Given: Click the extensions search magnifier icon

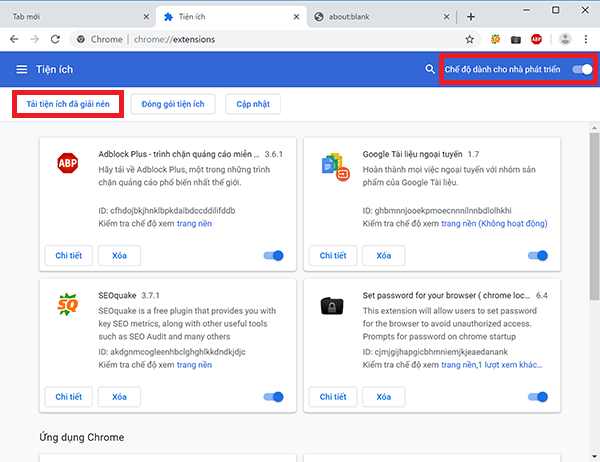Looking at the screenshot, I should point(430,69).
